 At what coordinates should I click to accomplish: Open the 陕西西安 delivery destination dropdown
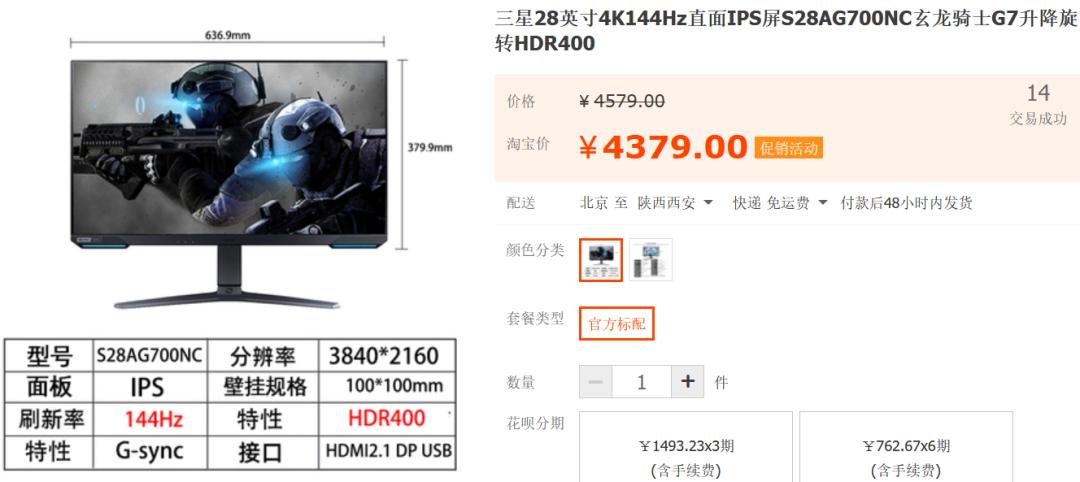click(x=675, y=203)
